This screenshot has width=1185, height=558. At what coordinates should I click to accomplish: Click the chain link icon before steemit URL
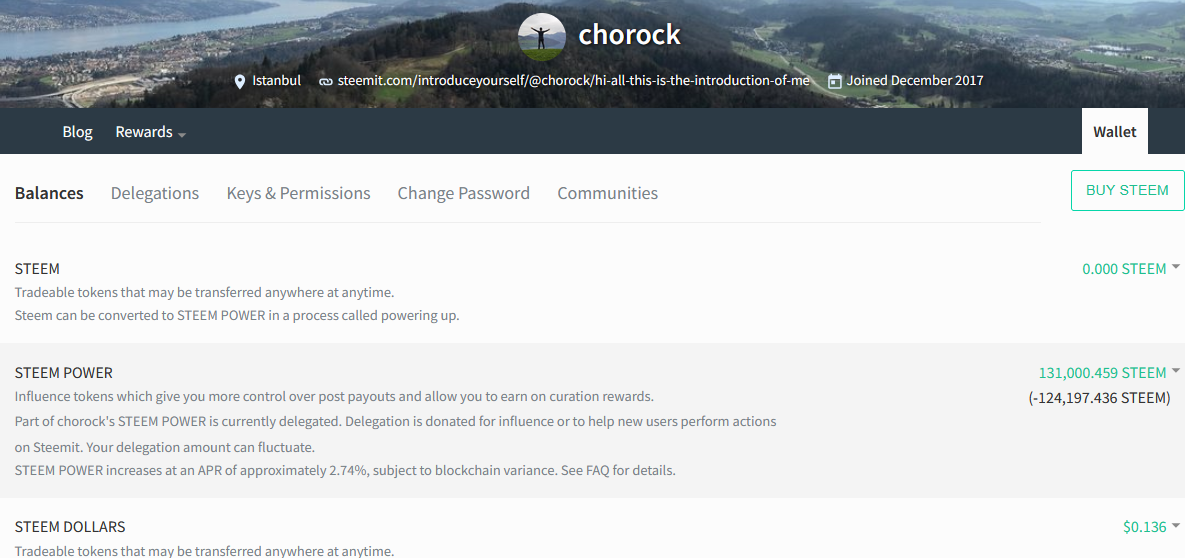326,81
